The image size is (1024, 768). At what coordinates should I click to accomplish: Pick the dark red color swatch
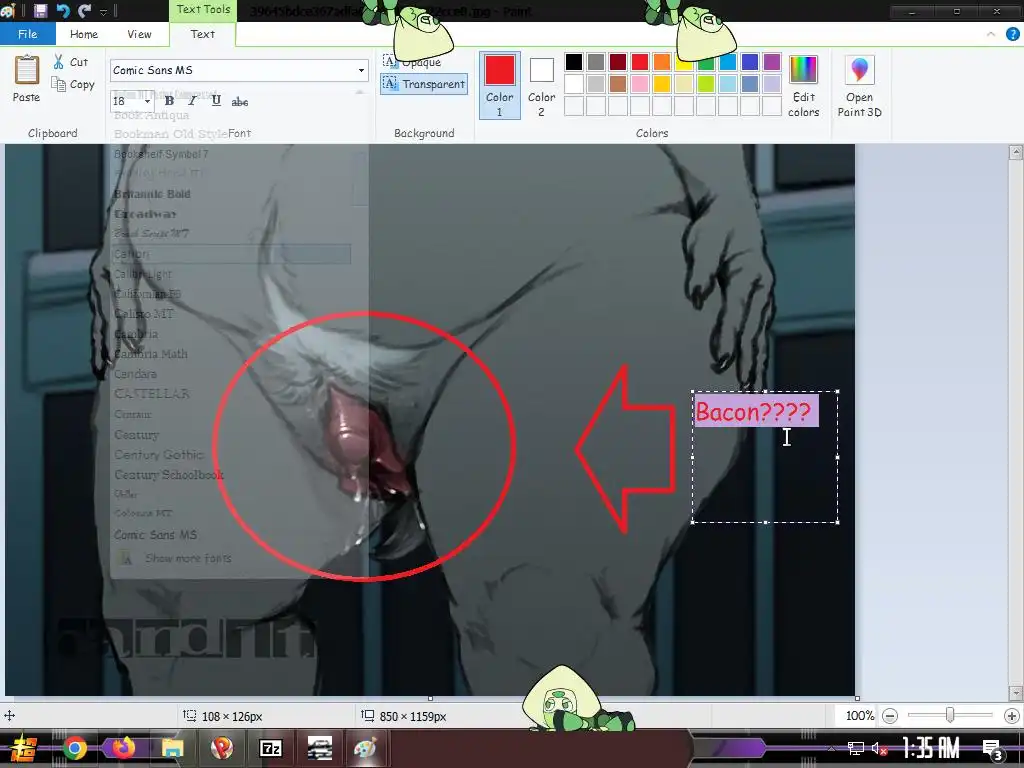tap(618, 62)
